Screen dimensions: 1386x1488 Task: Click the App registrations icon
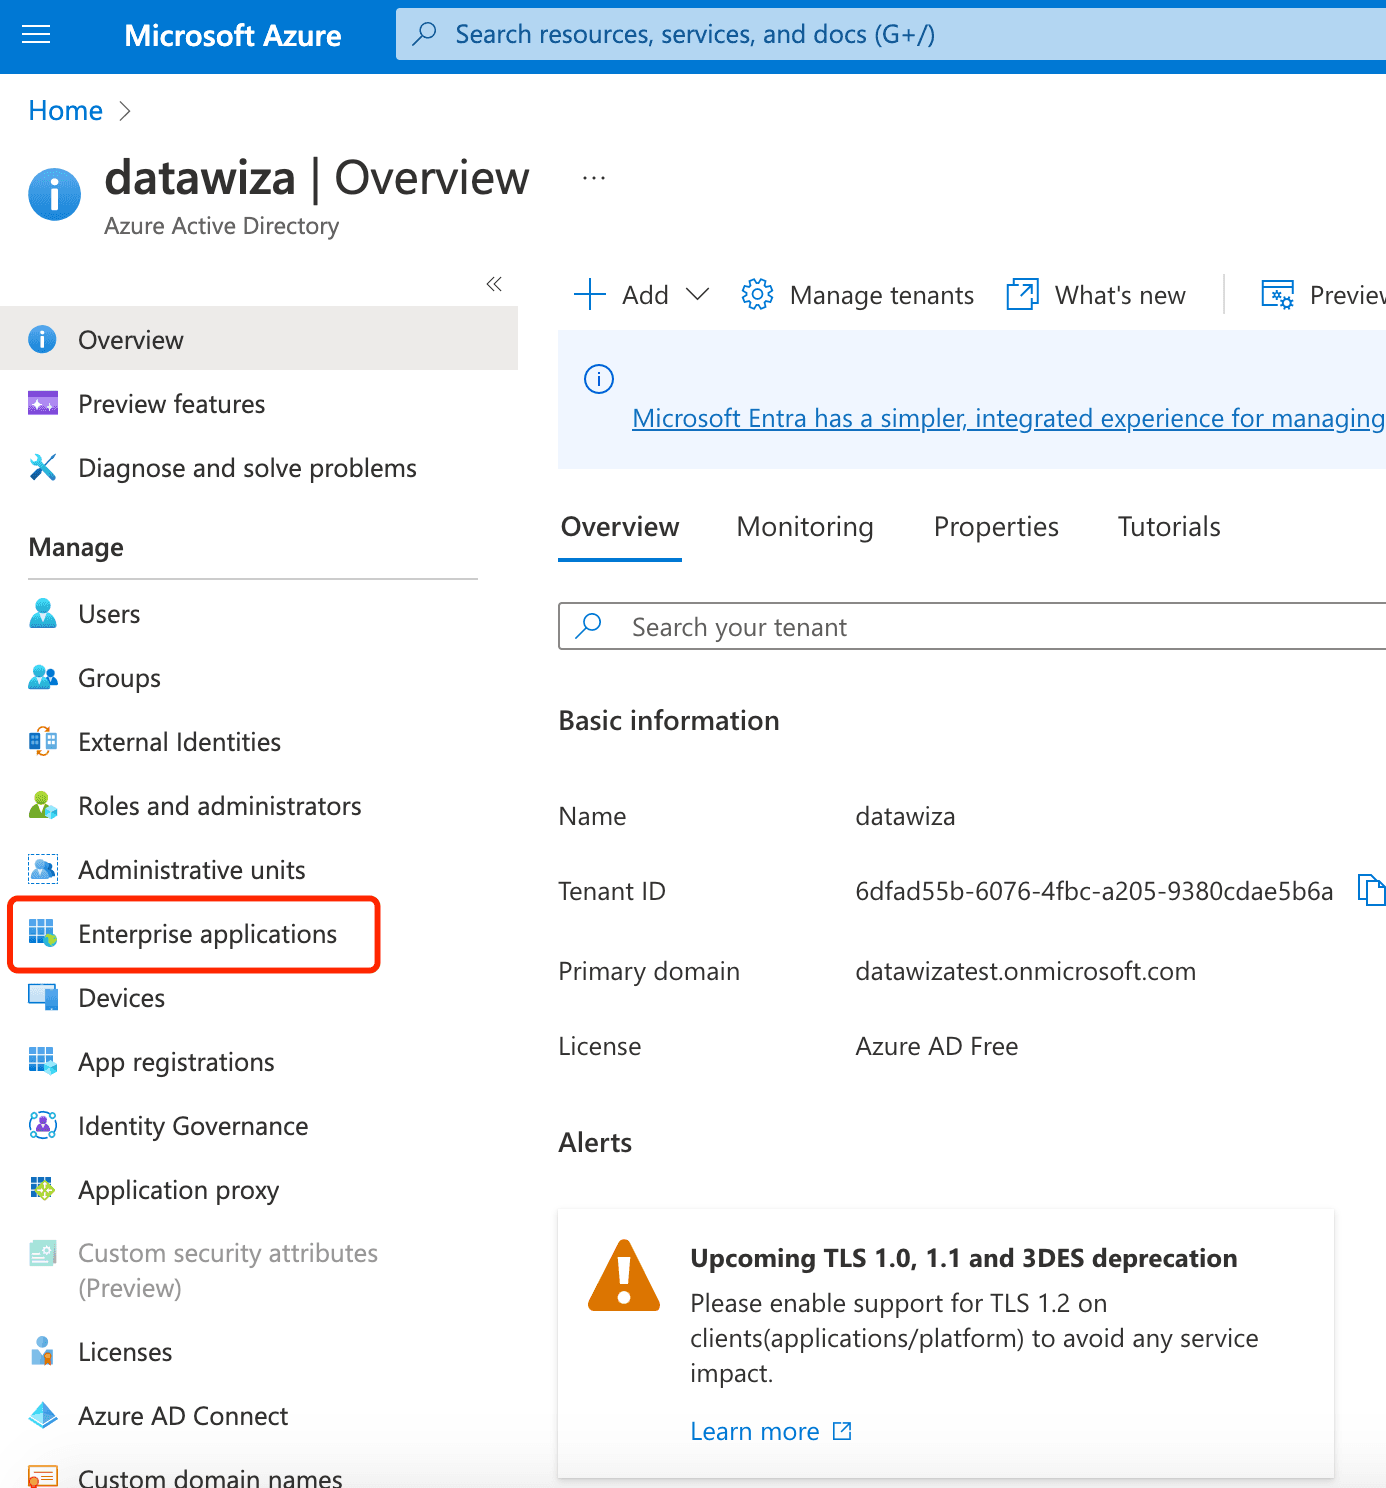[43, 1061]
